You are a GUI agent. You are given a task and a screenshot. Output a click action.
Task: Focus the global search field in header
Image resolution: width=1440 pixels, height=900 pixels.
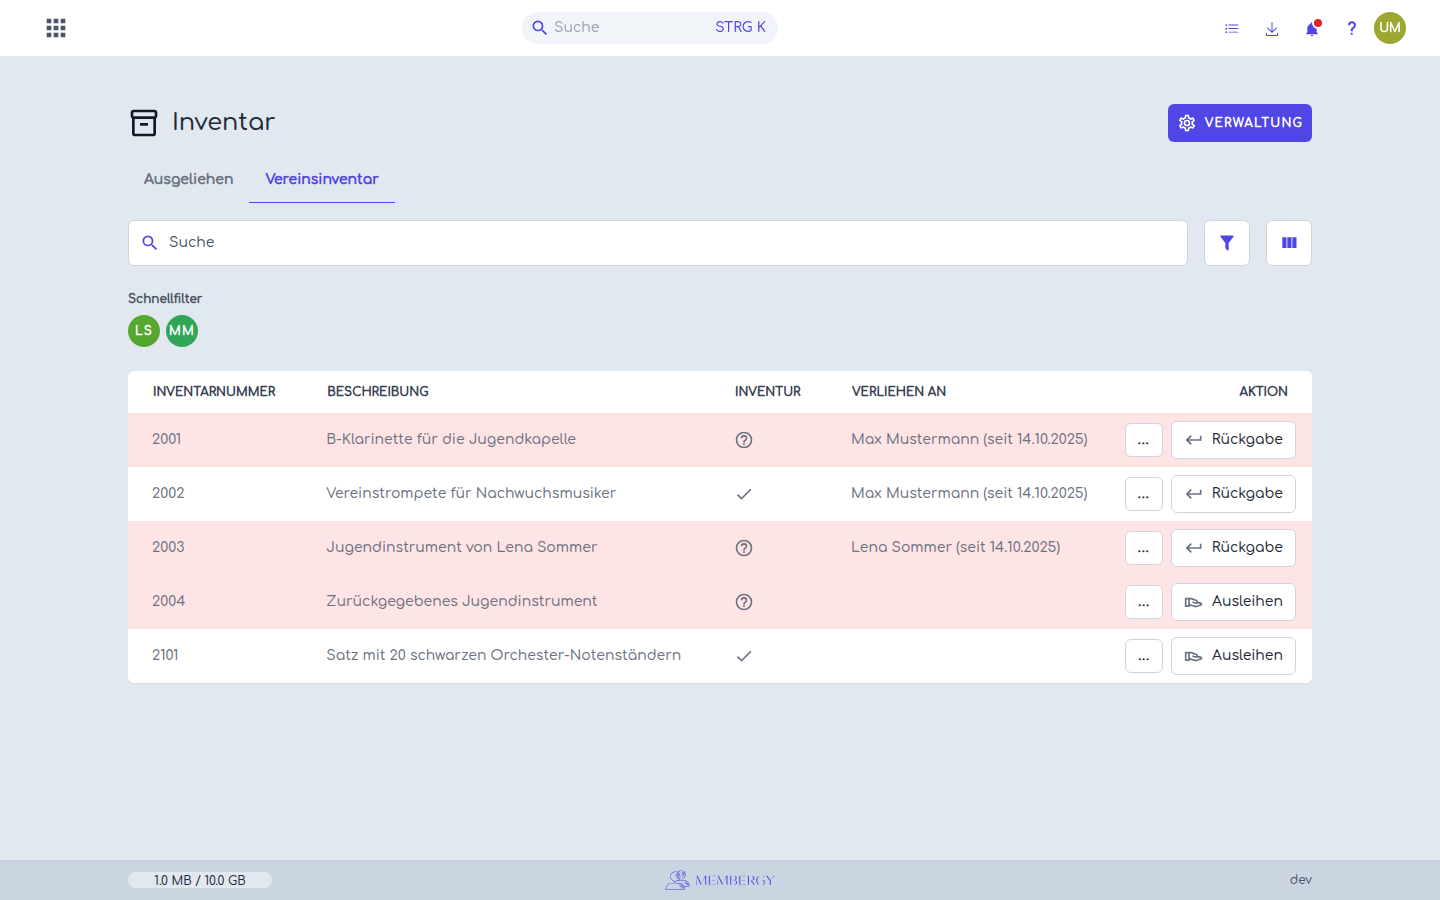coord(650,28)
